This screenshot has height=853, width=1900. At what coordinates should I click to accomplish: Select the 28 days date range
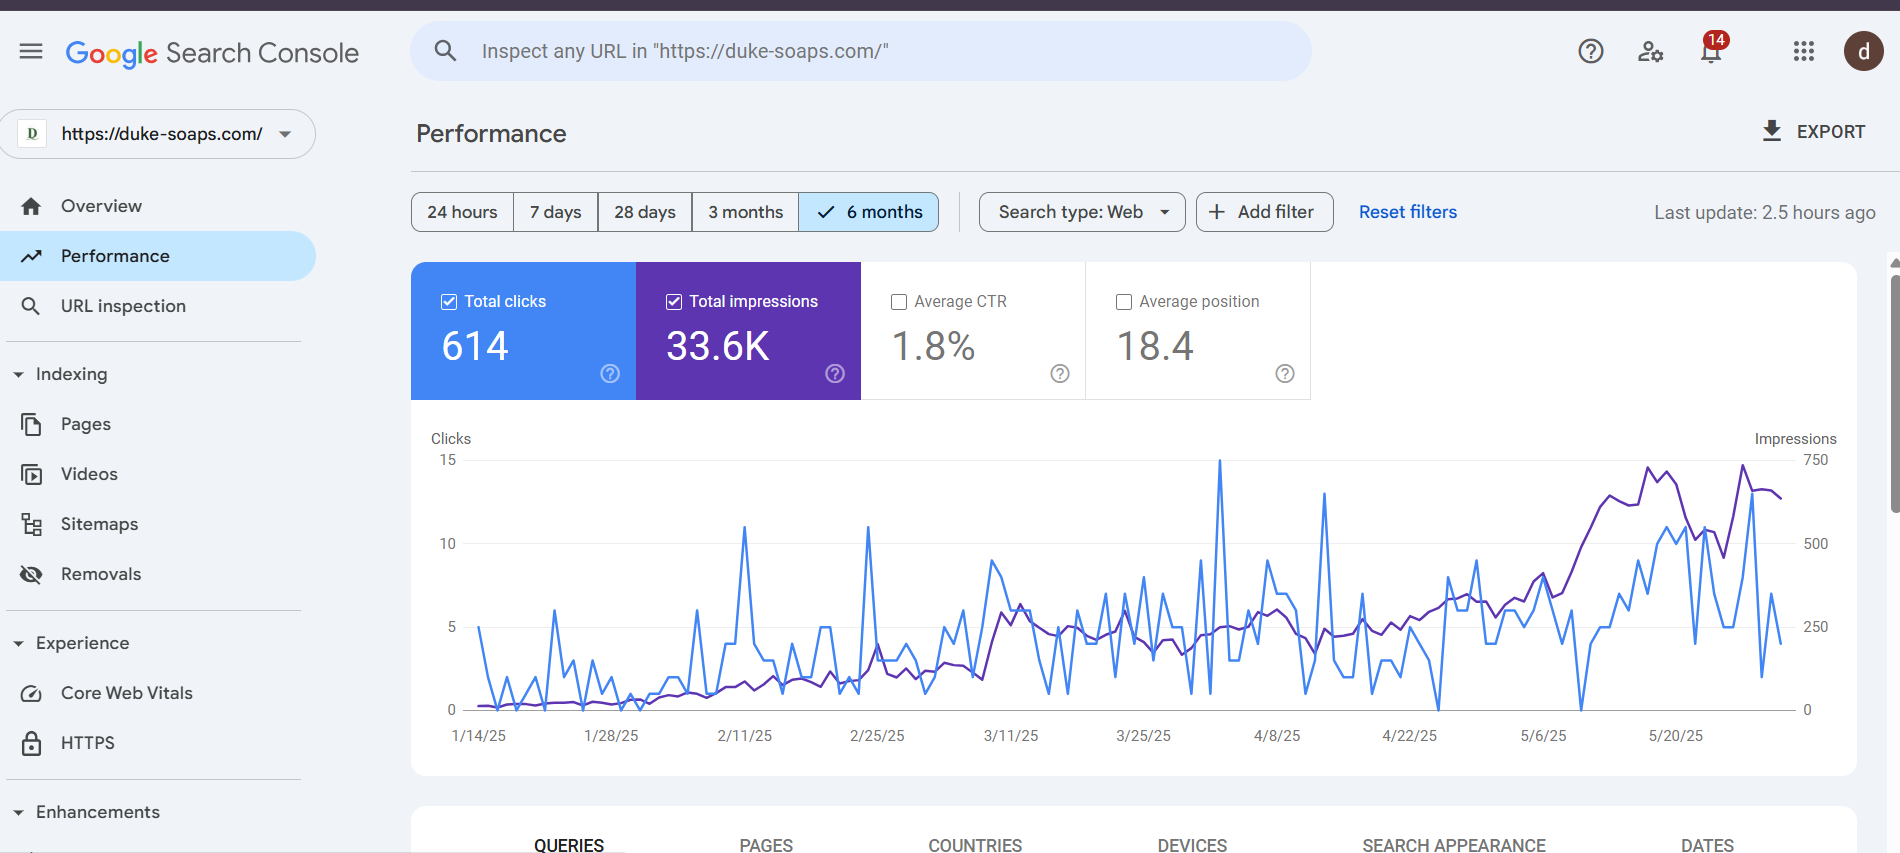click(x=645, y=212)
